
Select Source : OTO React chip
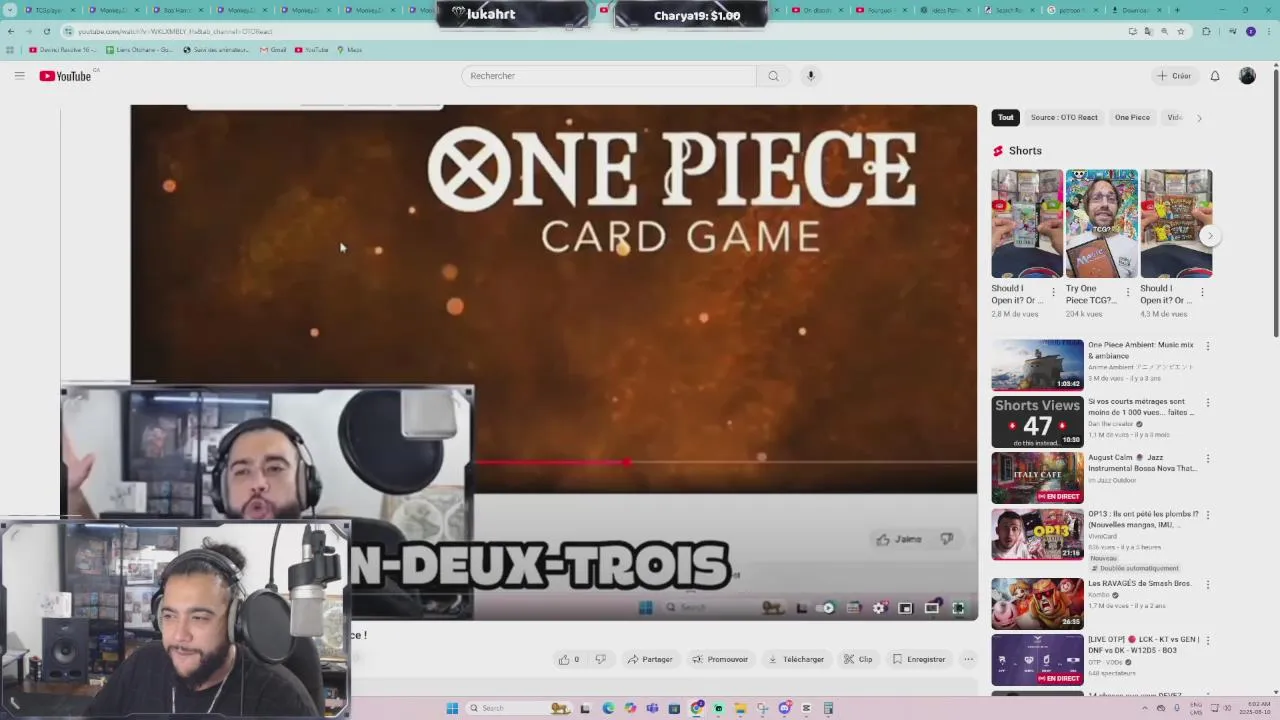click(x=1064, y=117)
